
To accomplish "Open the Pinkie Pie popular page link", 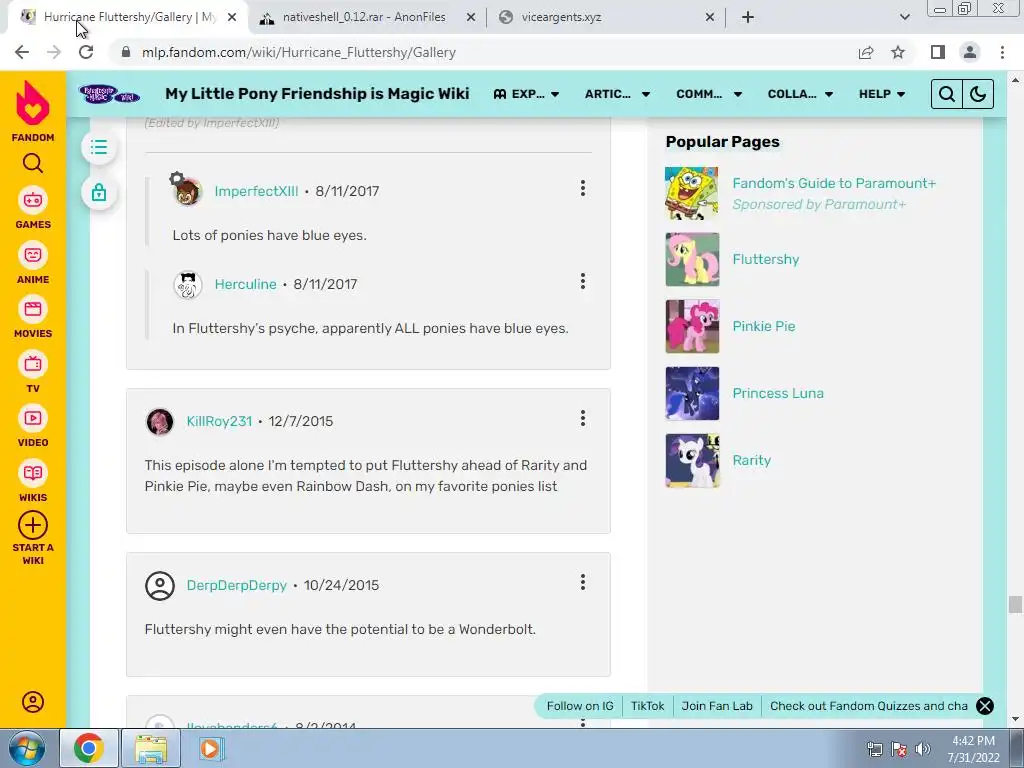I will click(763, 327).
